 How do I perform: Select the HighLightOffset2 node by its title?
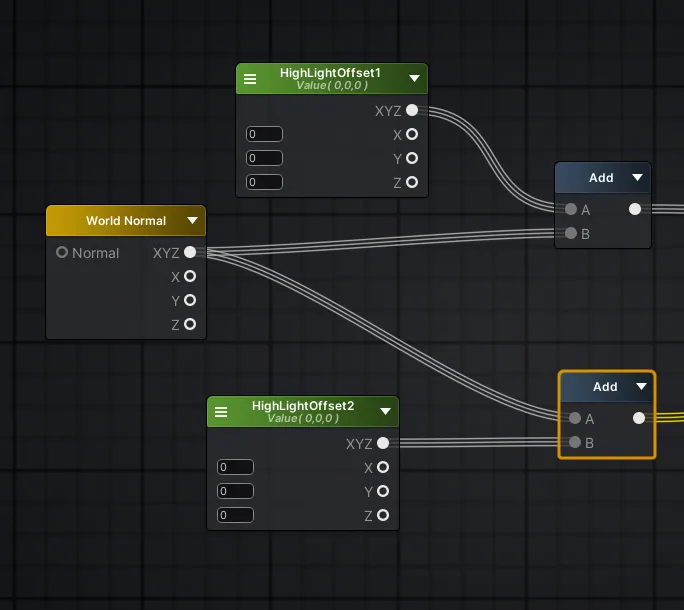click(303, 406)
